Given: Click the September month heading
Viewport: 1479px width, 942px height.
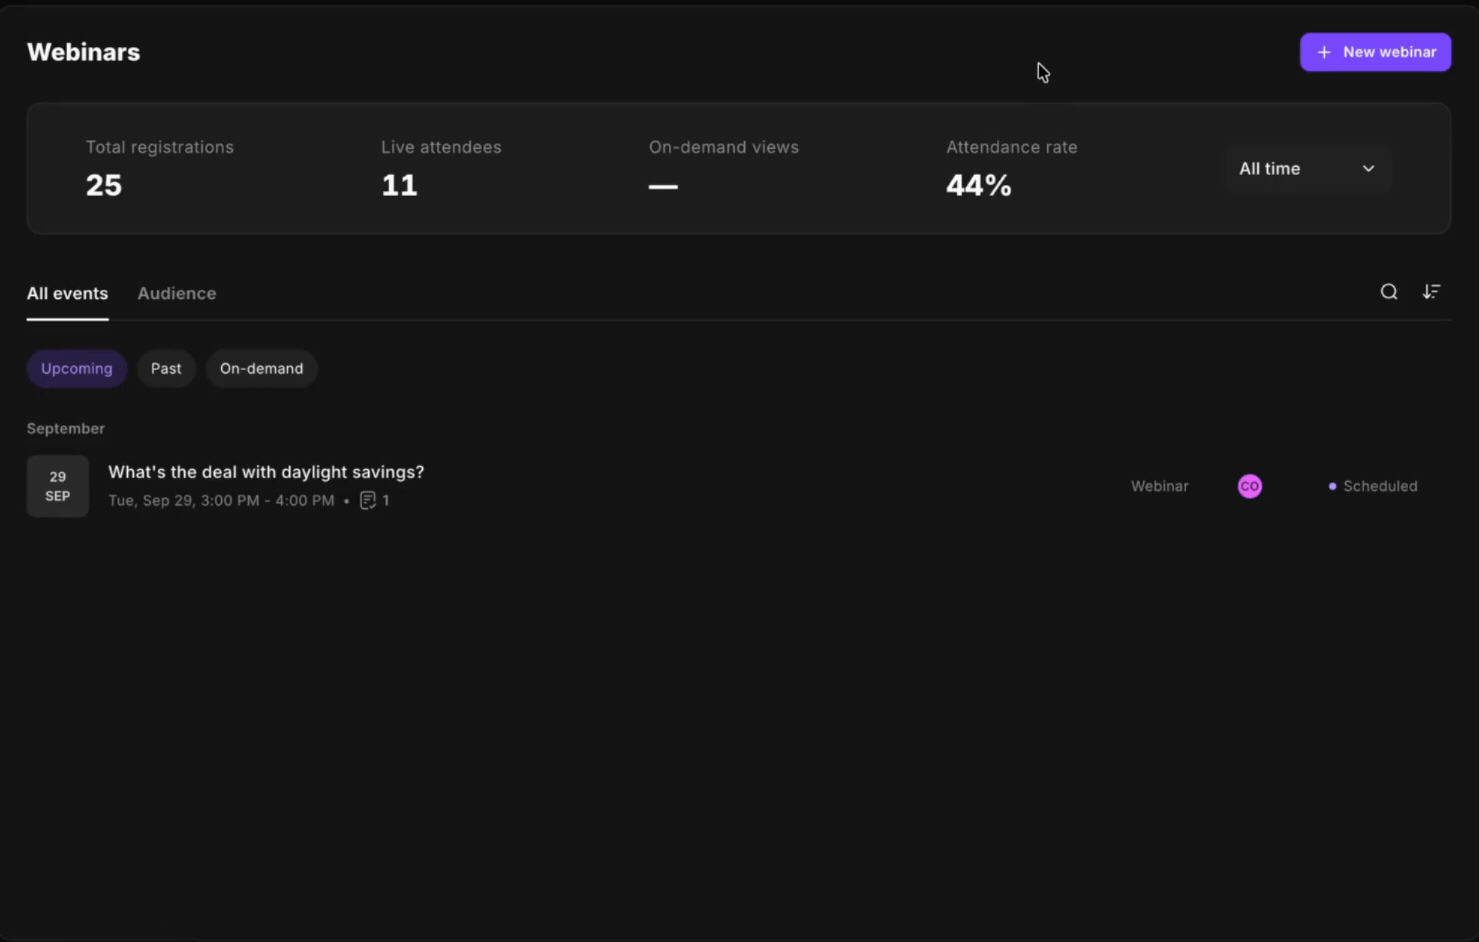Looking at the screenshot, I should tap(66, 428).
